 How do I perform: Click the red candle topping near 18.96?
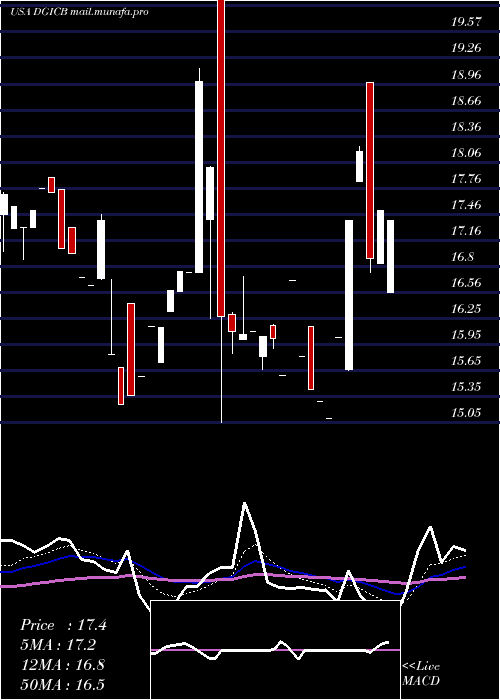(370, 171)
